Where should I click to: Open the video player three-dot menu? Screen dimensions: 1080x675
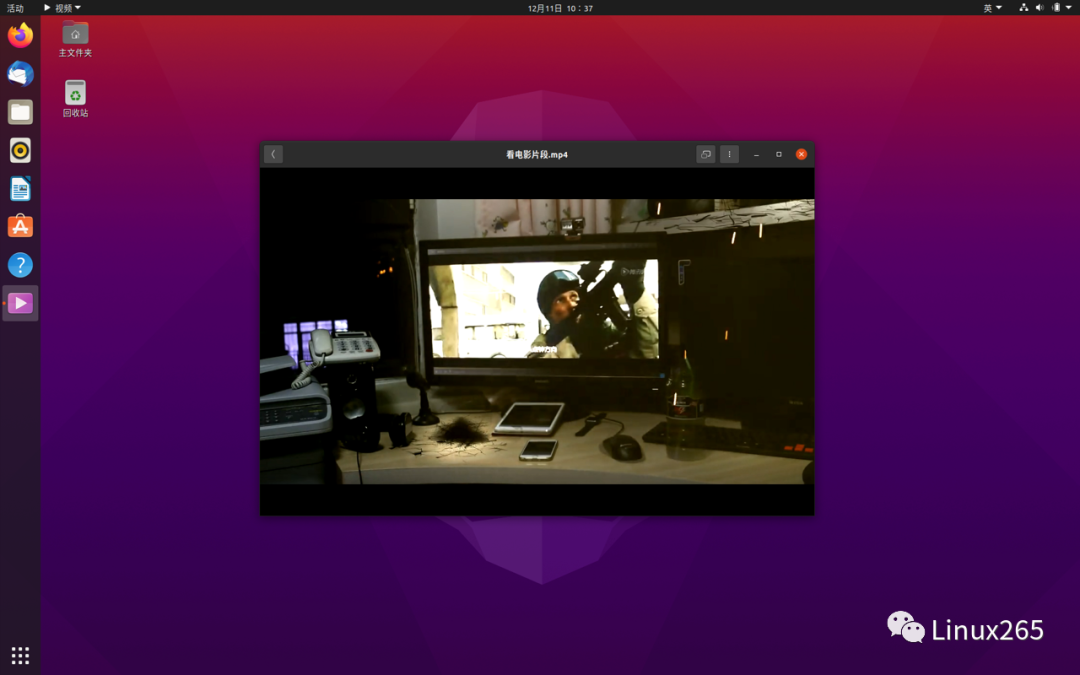[x=729, y=154]
